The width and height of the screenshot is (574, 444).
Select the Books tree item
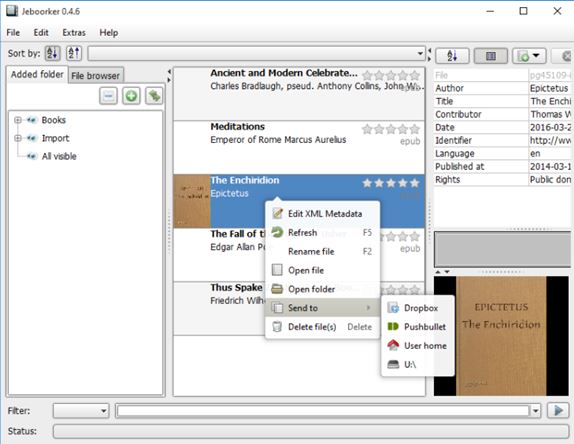pyautogui.click(x=53, y=120)
